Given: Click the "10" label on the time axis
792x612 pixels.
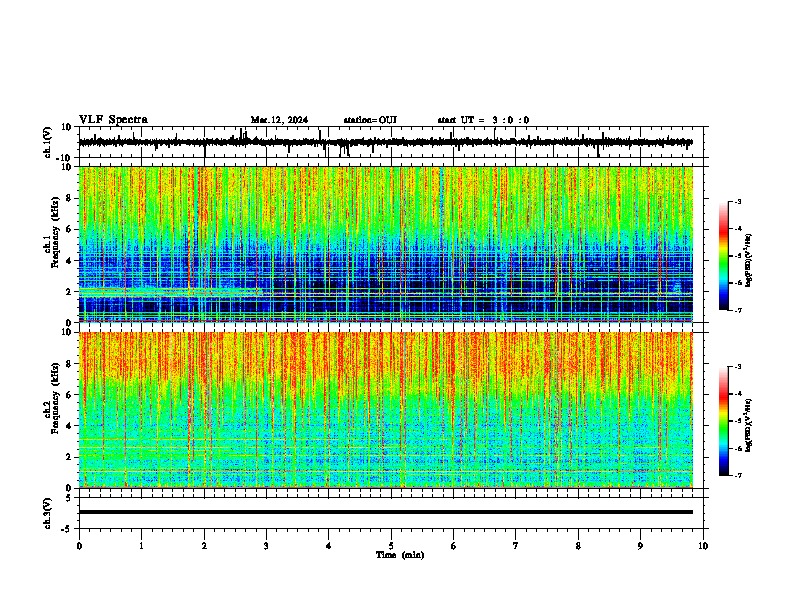Looking at the screenshot, I should pyautogui.click(x=703, y=546).
